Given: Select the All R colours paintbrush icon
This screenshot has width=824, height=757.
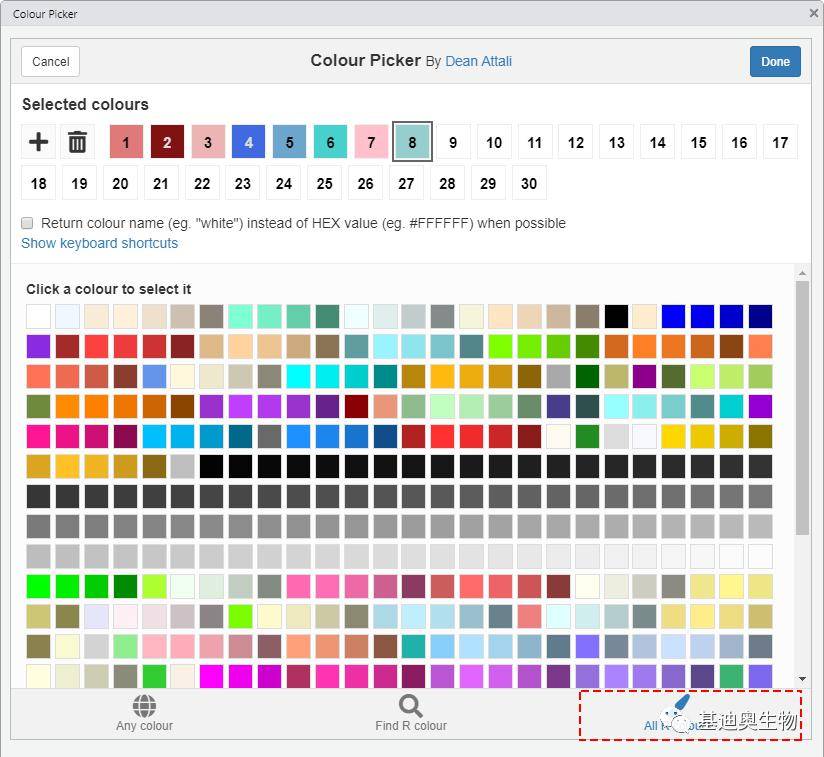Looking at the screenshot, I should pyautogui.click(x=682, y=701).
